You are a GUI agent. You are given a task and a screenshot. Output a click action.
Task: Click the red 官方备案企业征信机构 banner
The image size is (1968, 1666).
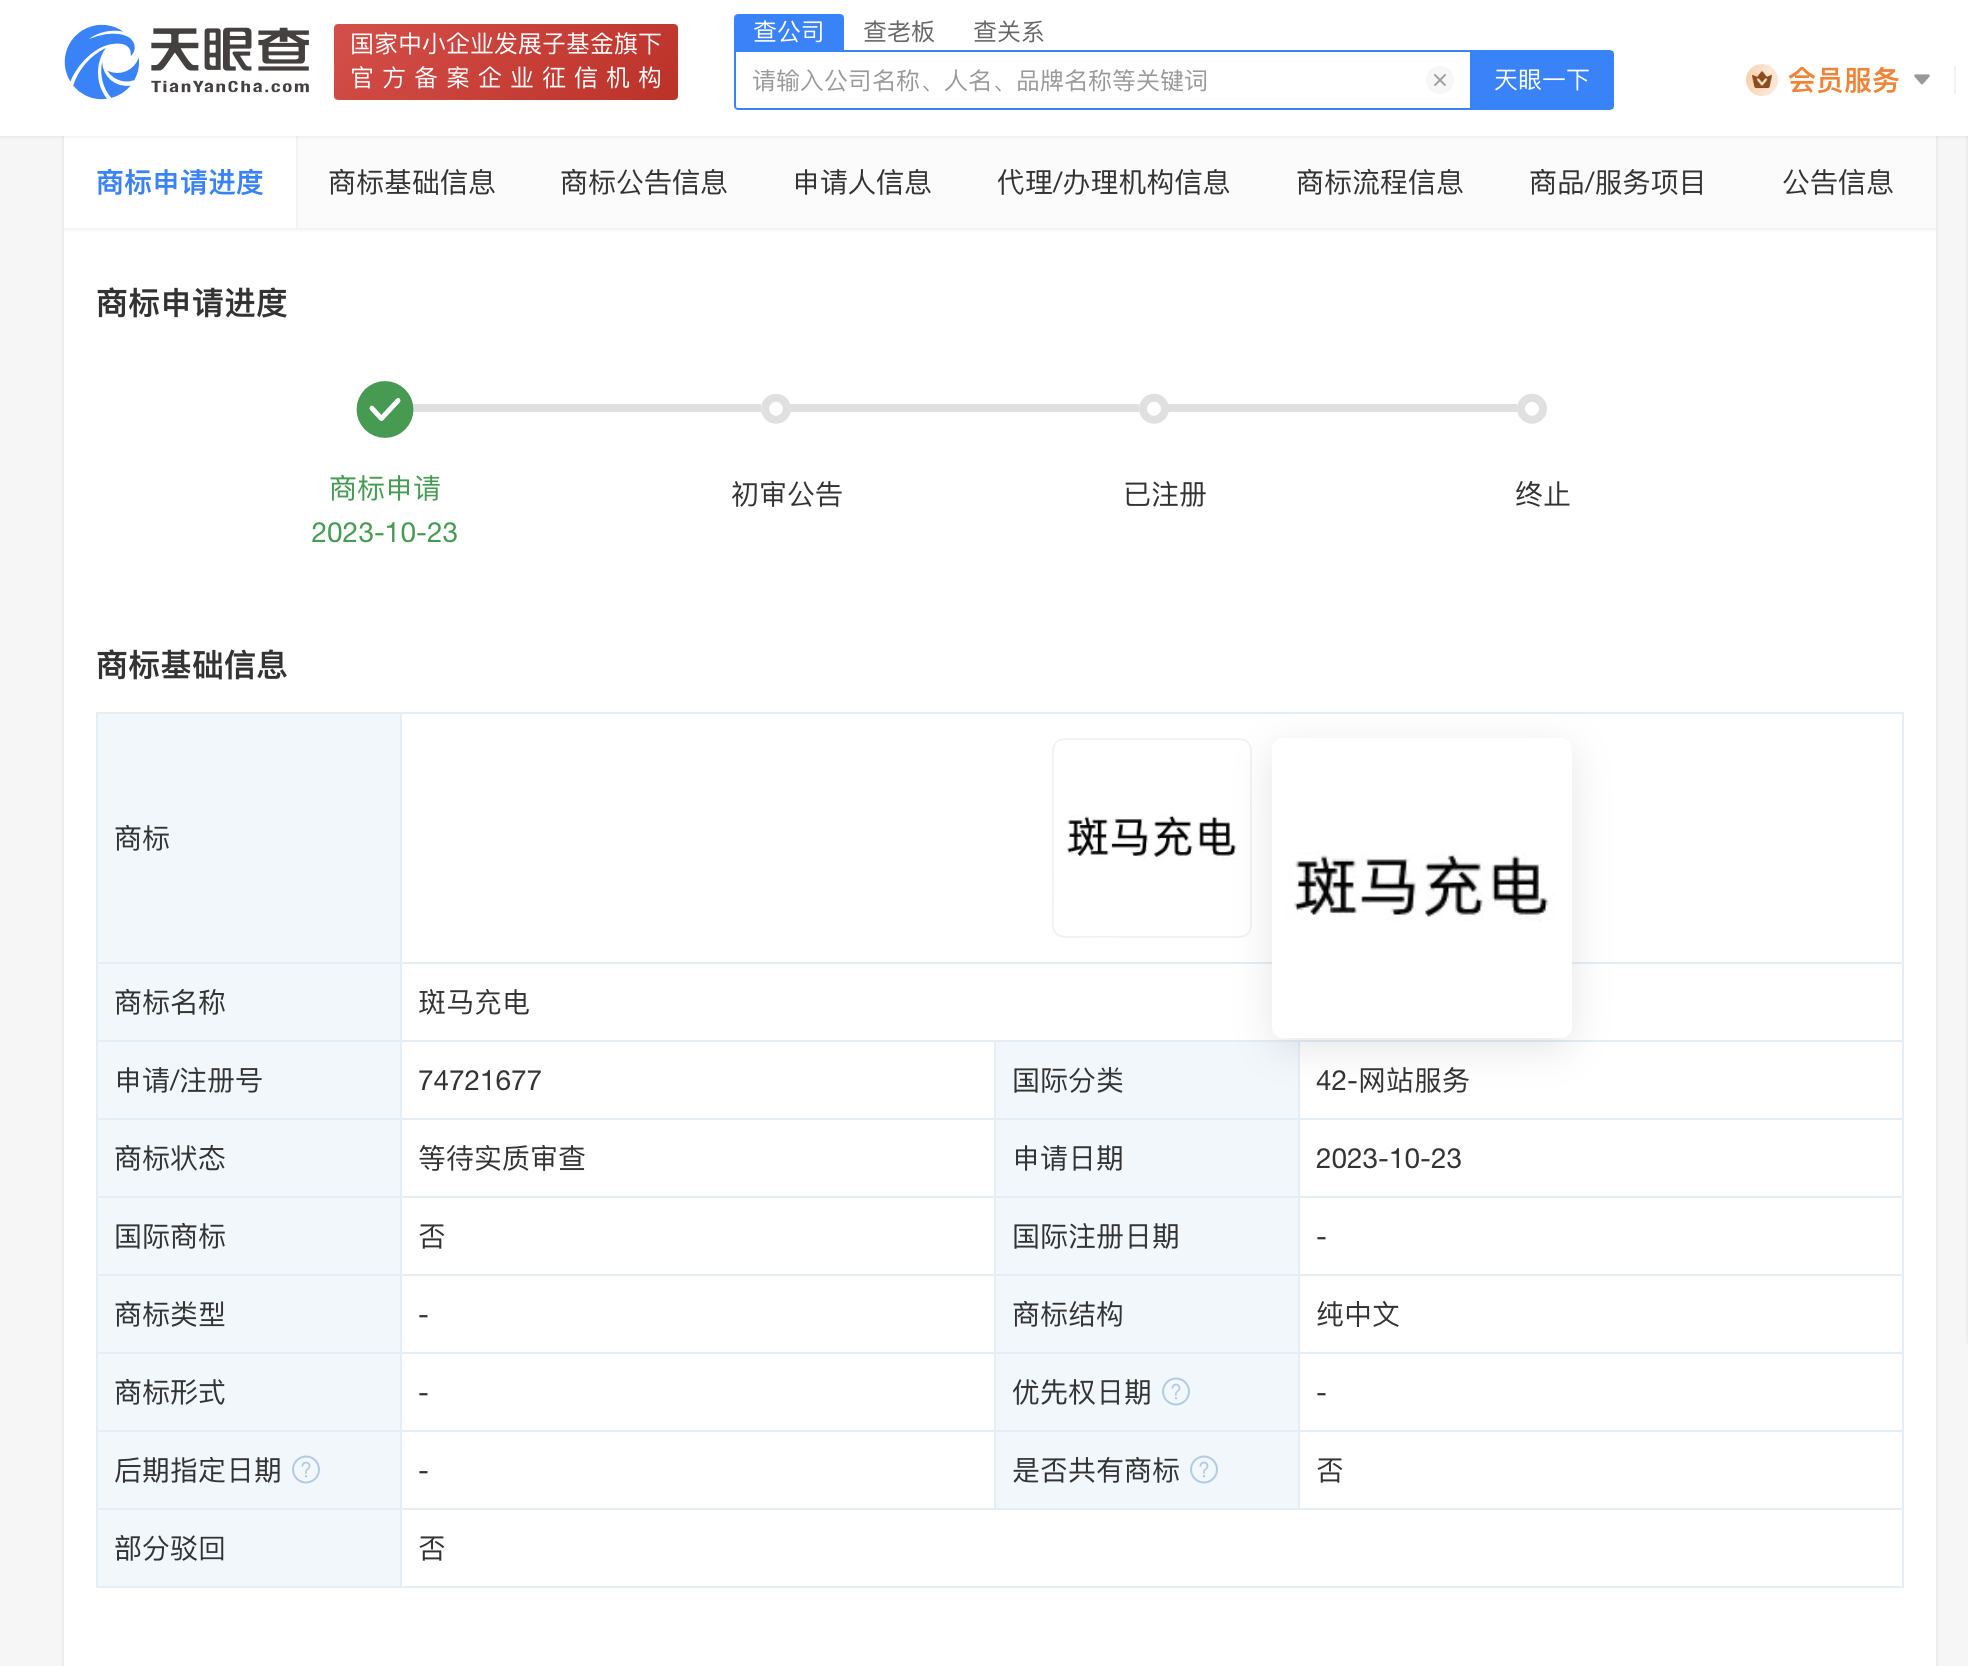click(x=506, y=62)
